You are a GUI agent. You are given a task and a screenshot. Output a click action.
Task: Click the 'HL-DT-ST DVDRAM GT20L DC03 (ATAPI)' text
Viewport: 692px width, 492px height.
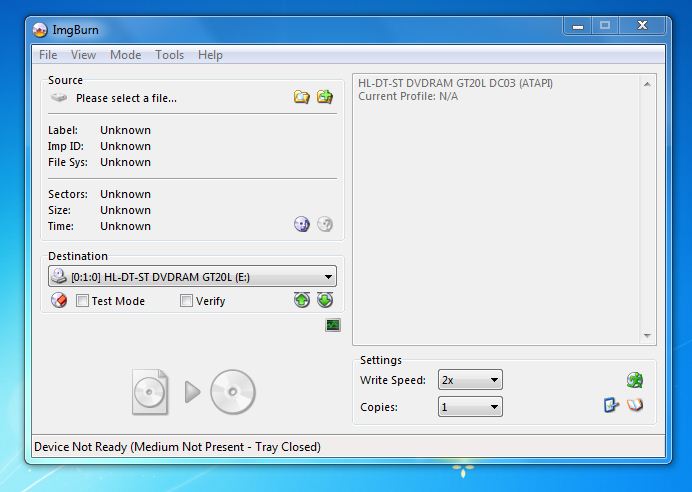tap(455, 83)
